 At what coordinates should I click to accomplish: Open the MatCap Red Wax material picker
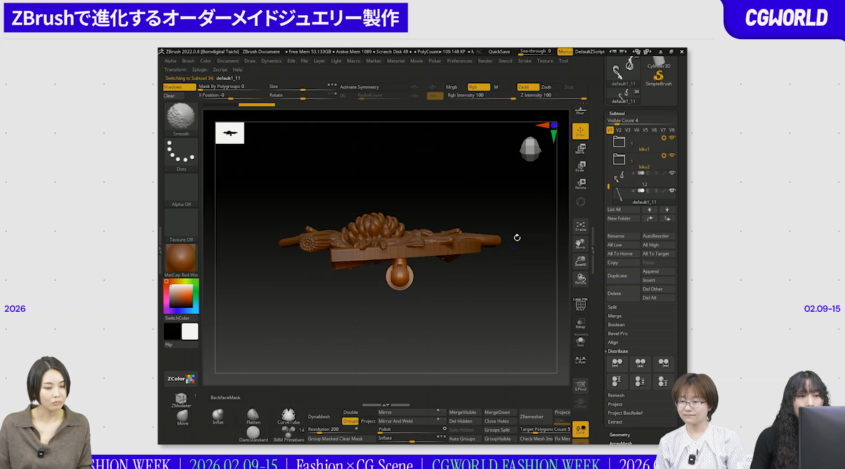[181, 258]
